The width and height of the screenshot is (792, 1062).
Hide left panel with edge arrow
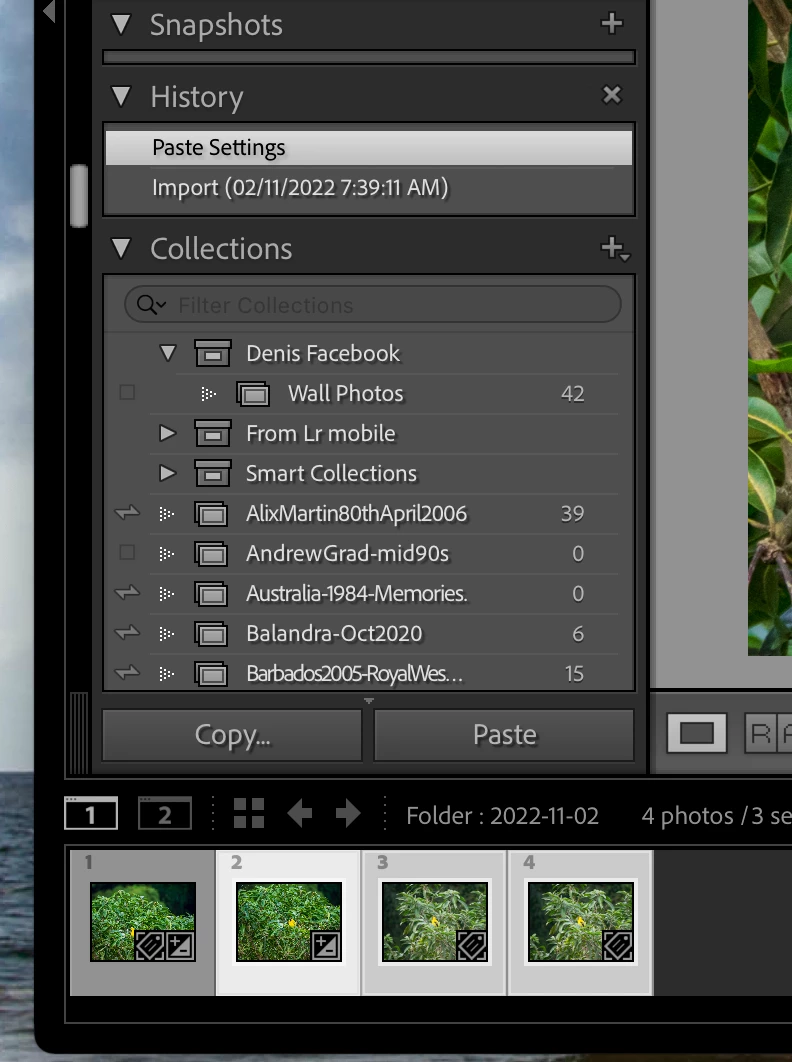pyautogui.click(x=49, y=11)
